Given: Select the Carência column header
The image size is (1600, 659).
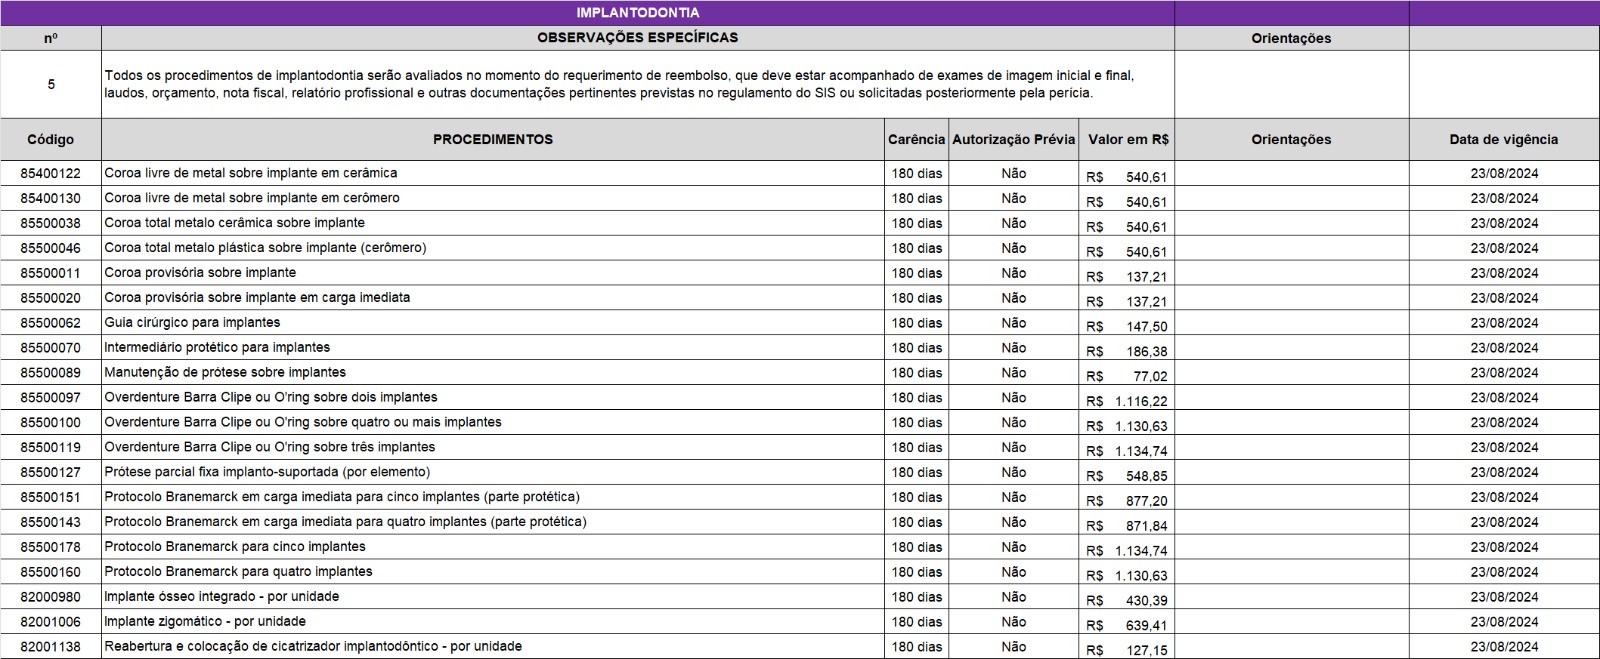Looking at the screenshot, I should pyautogui.click(x=915, y=140).
